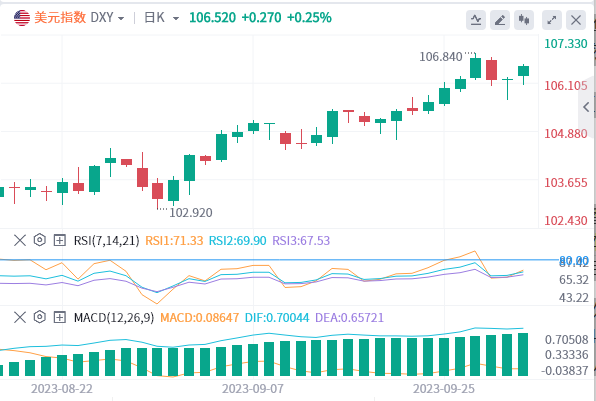The width and height of the screenshot is (596, 401).
Task: Switch chart type with candlestick icon
Action: pos(524,20)
